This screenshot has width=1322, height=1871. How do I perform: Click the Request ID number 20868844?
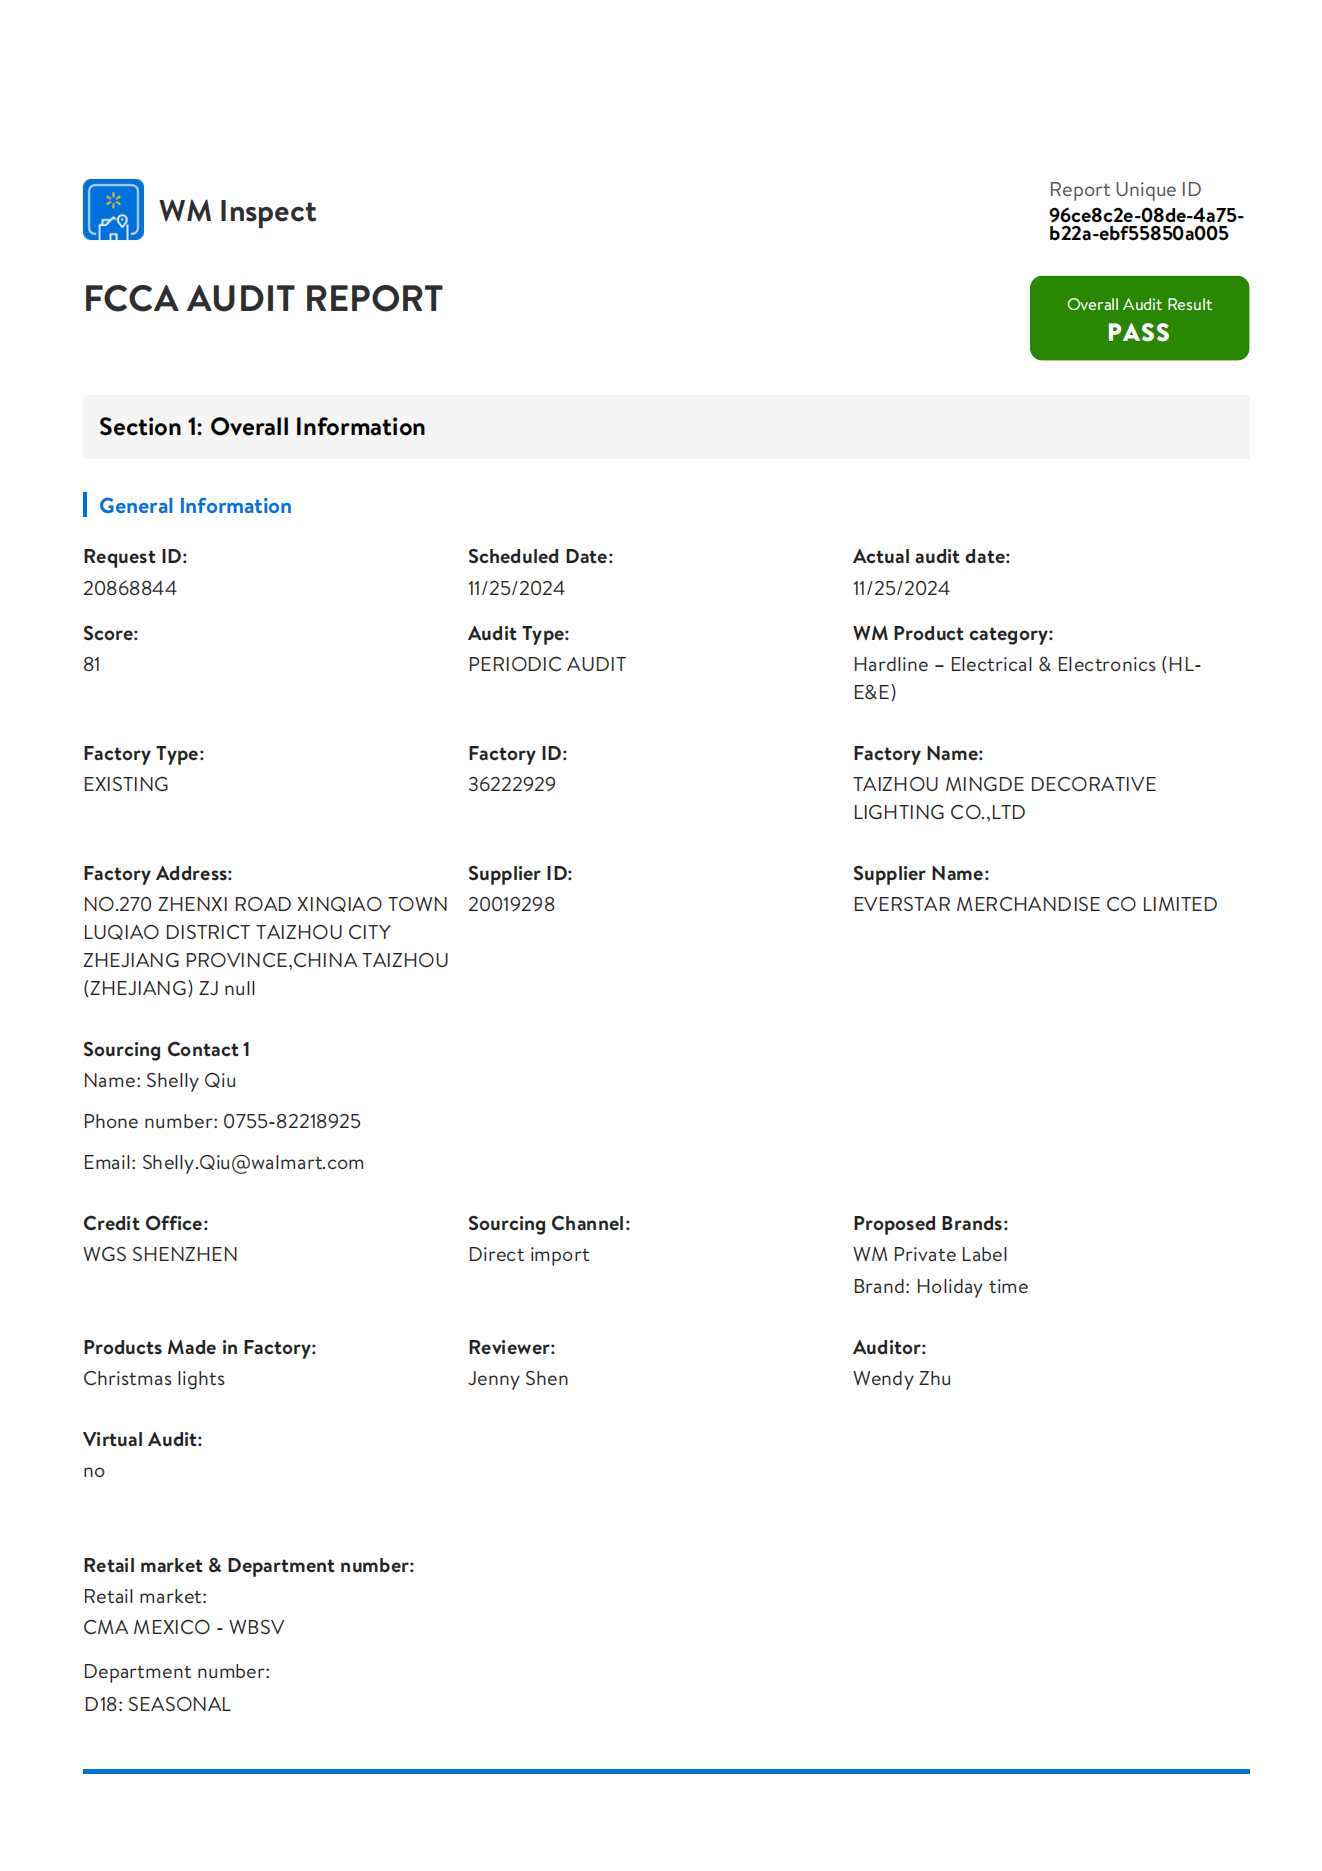(130, 589)
